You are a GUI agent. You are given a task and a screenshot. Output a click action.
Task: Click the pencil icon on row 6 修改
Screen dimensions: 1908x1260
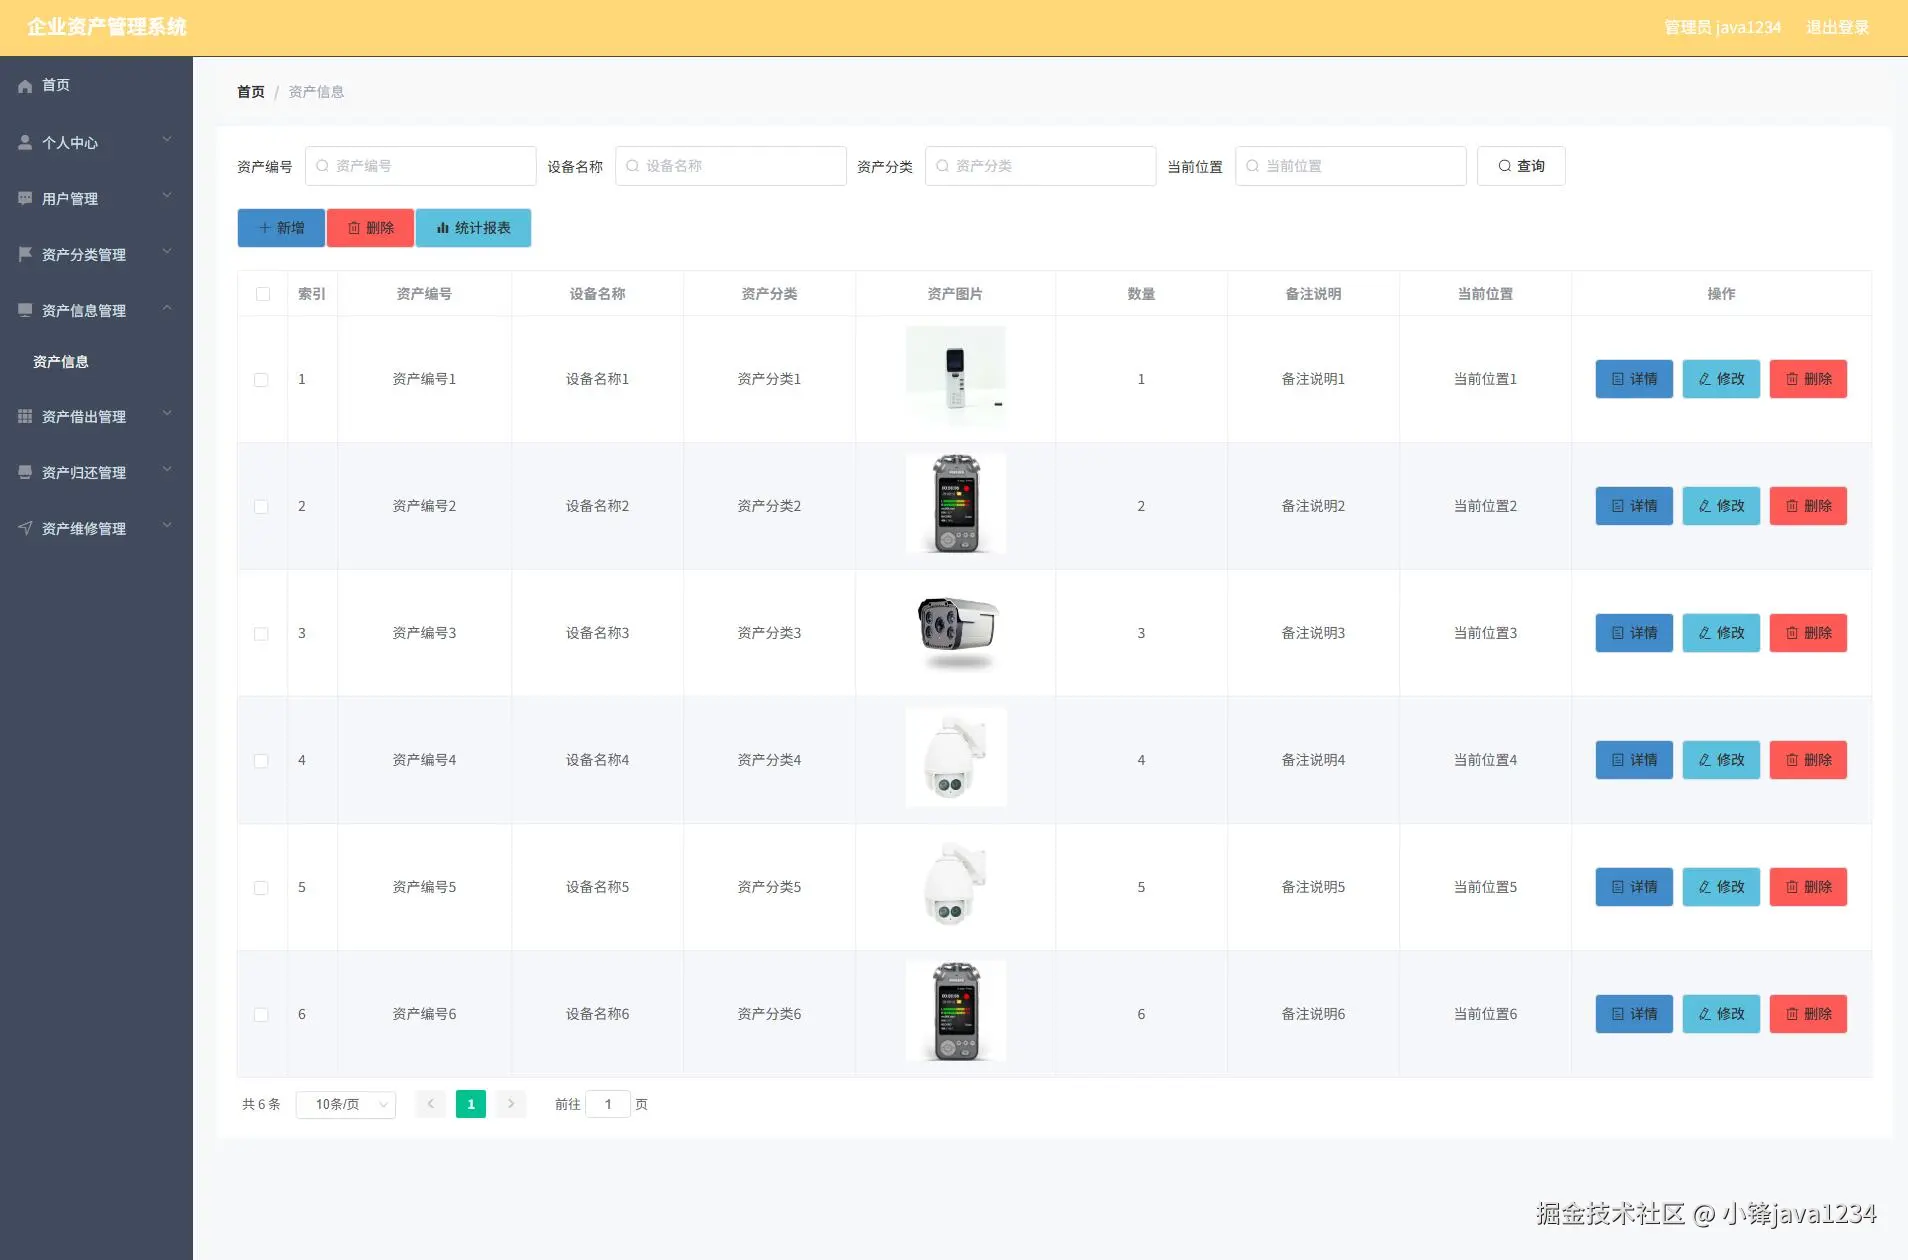1705,1014
